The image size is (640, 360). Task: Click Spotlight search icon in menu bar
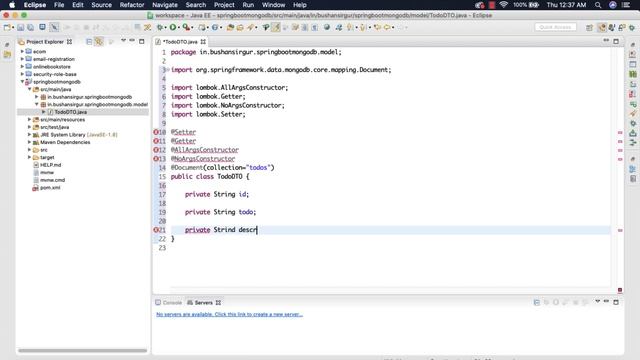tap(598, 5)
